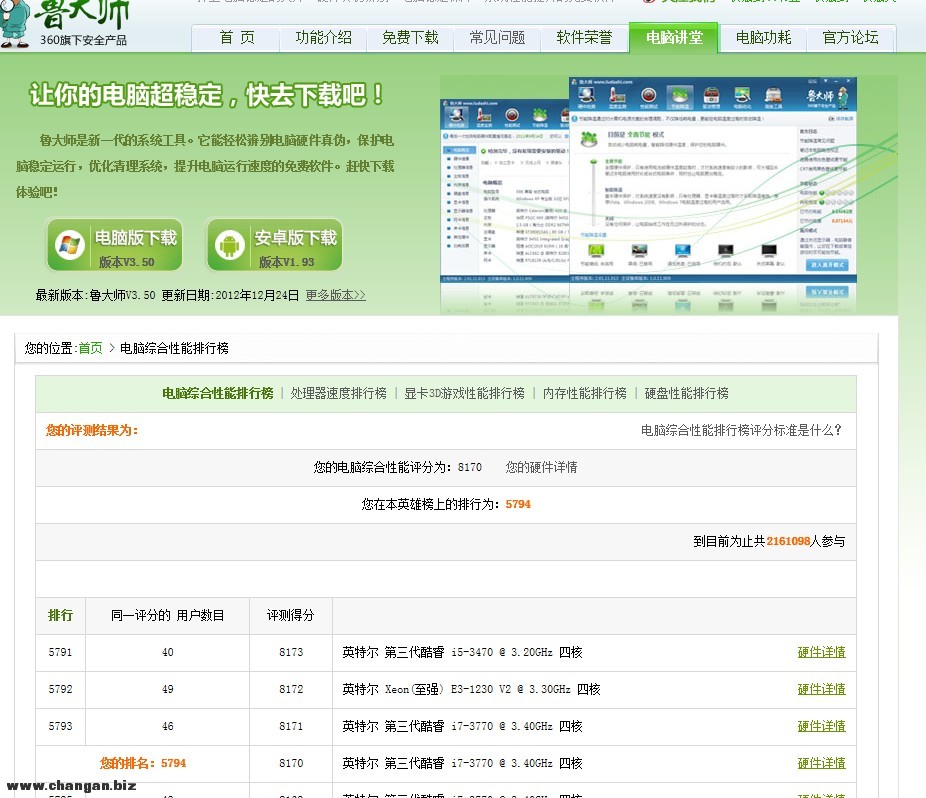Download 安卓版 version V1.93
Viewport: 926px width, 798px height.
pos(274,245)
